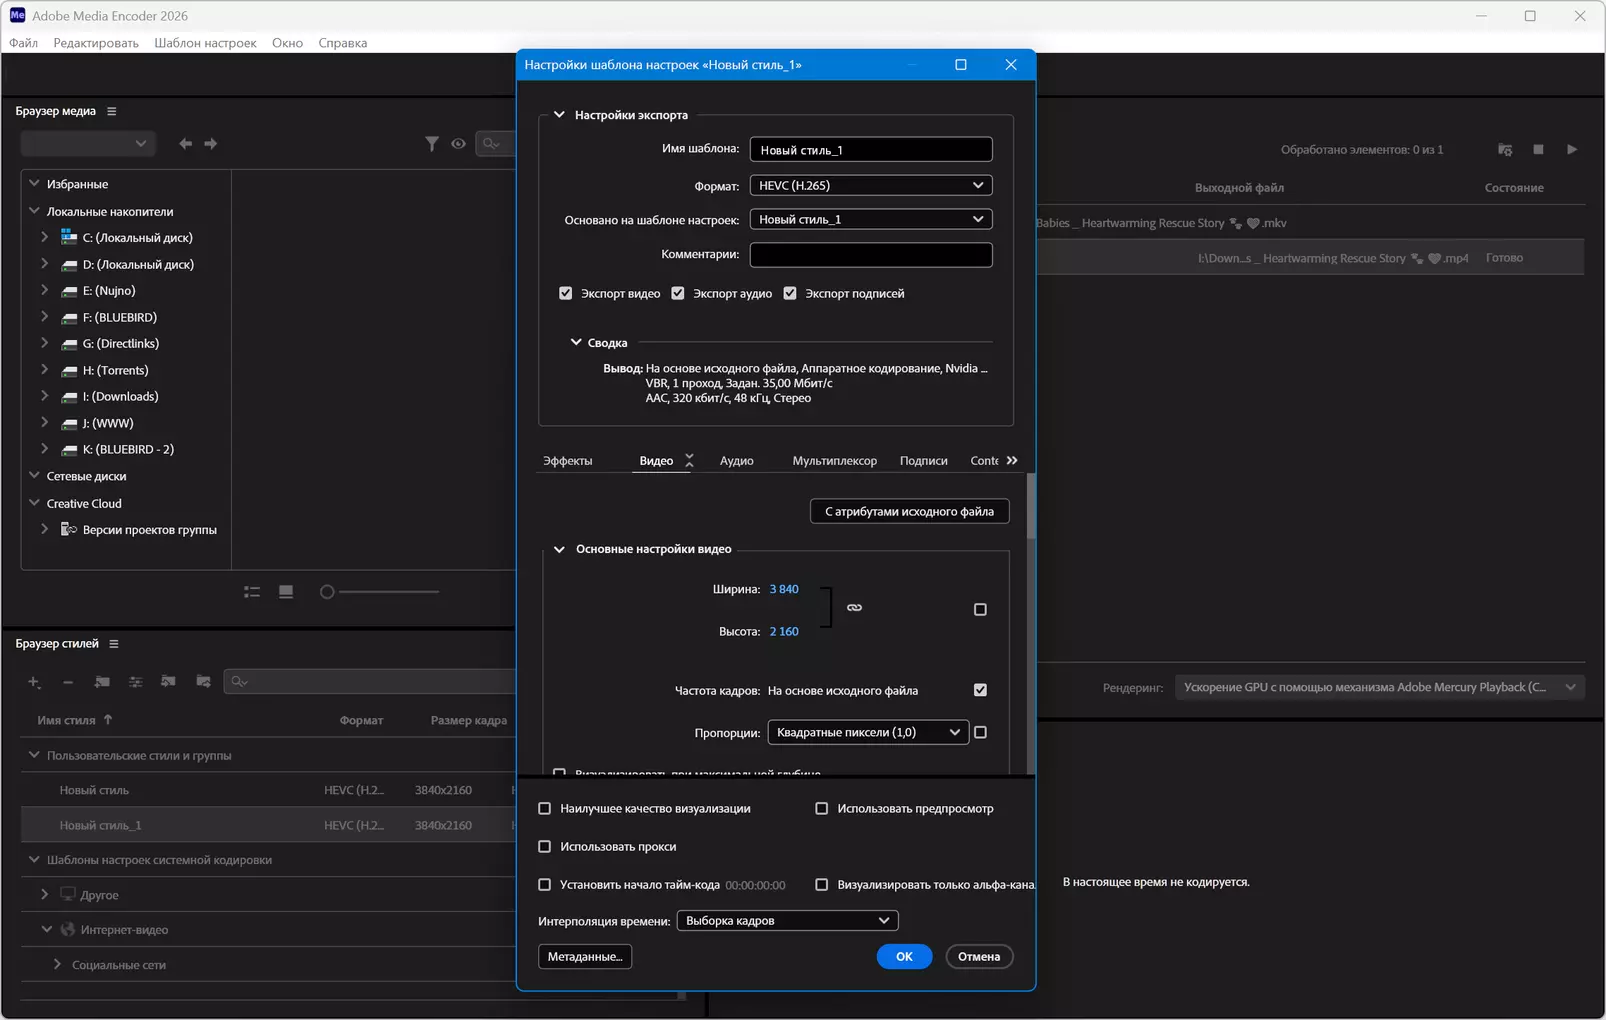Enable the Использовать предпросмотр checkbox
The image size is (1606, 1020).
coord(822,808)
